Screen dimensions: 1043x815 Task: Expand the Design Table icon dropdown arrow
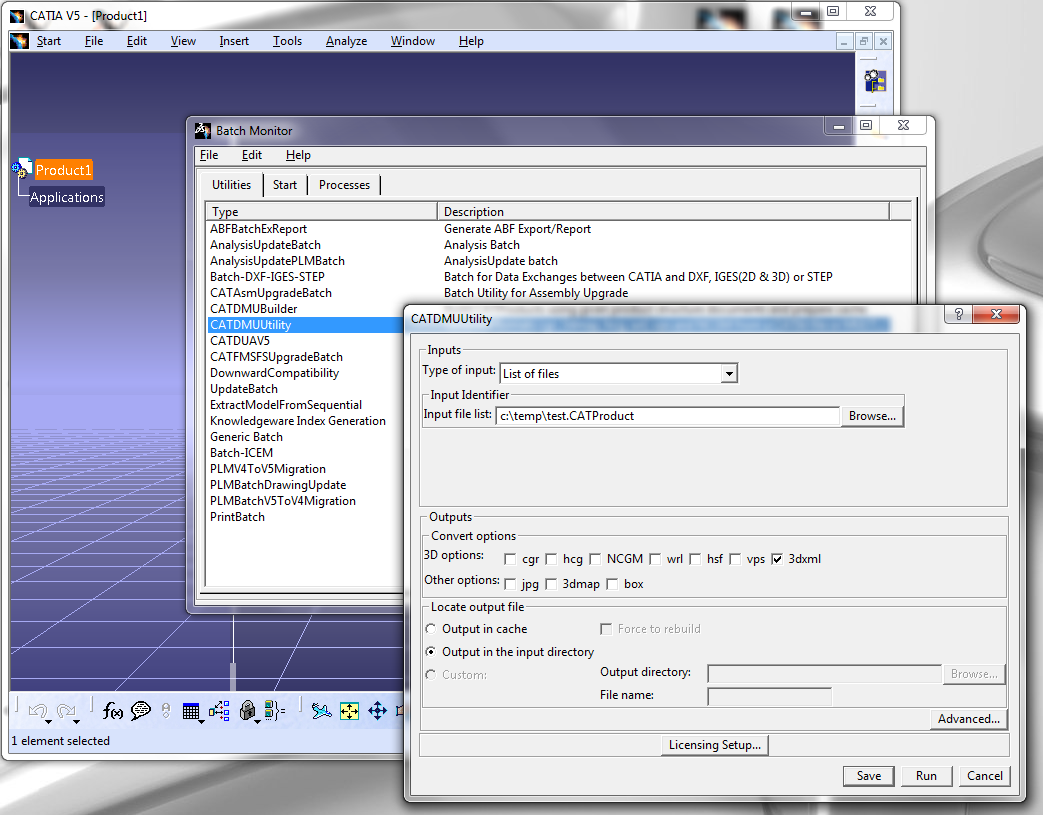coord(202,722)
